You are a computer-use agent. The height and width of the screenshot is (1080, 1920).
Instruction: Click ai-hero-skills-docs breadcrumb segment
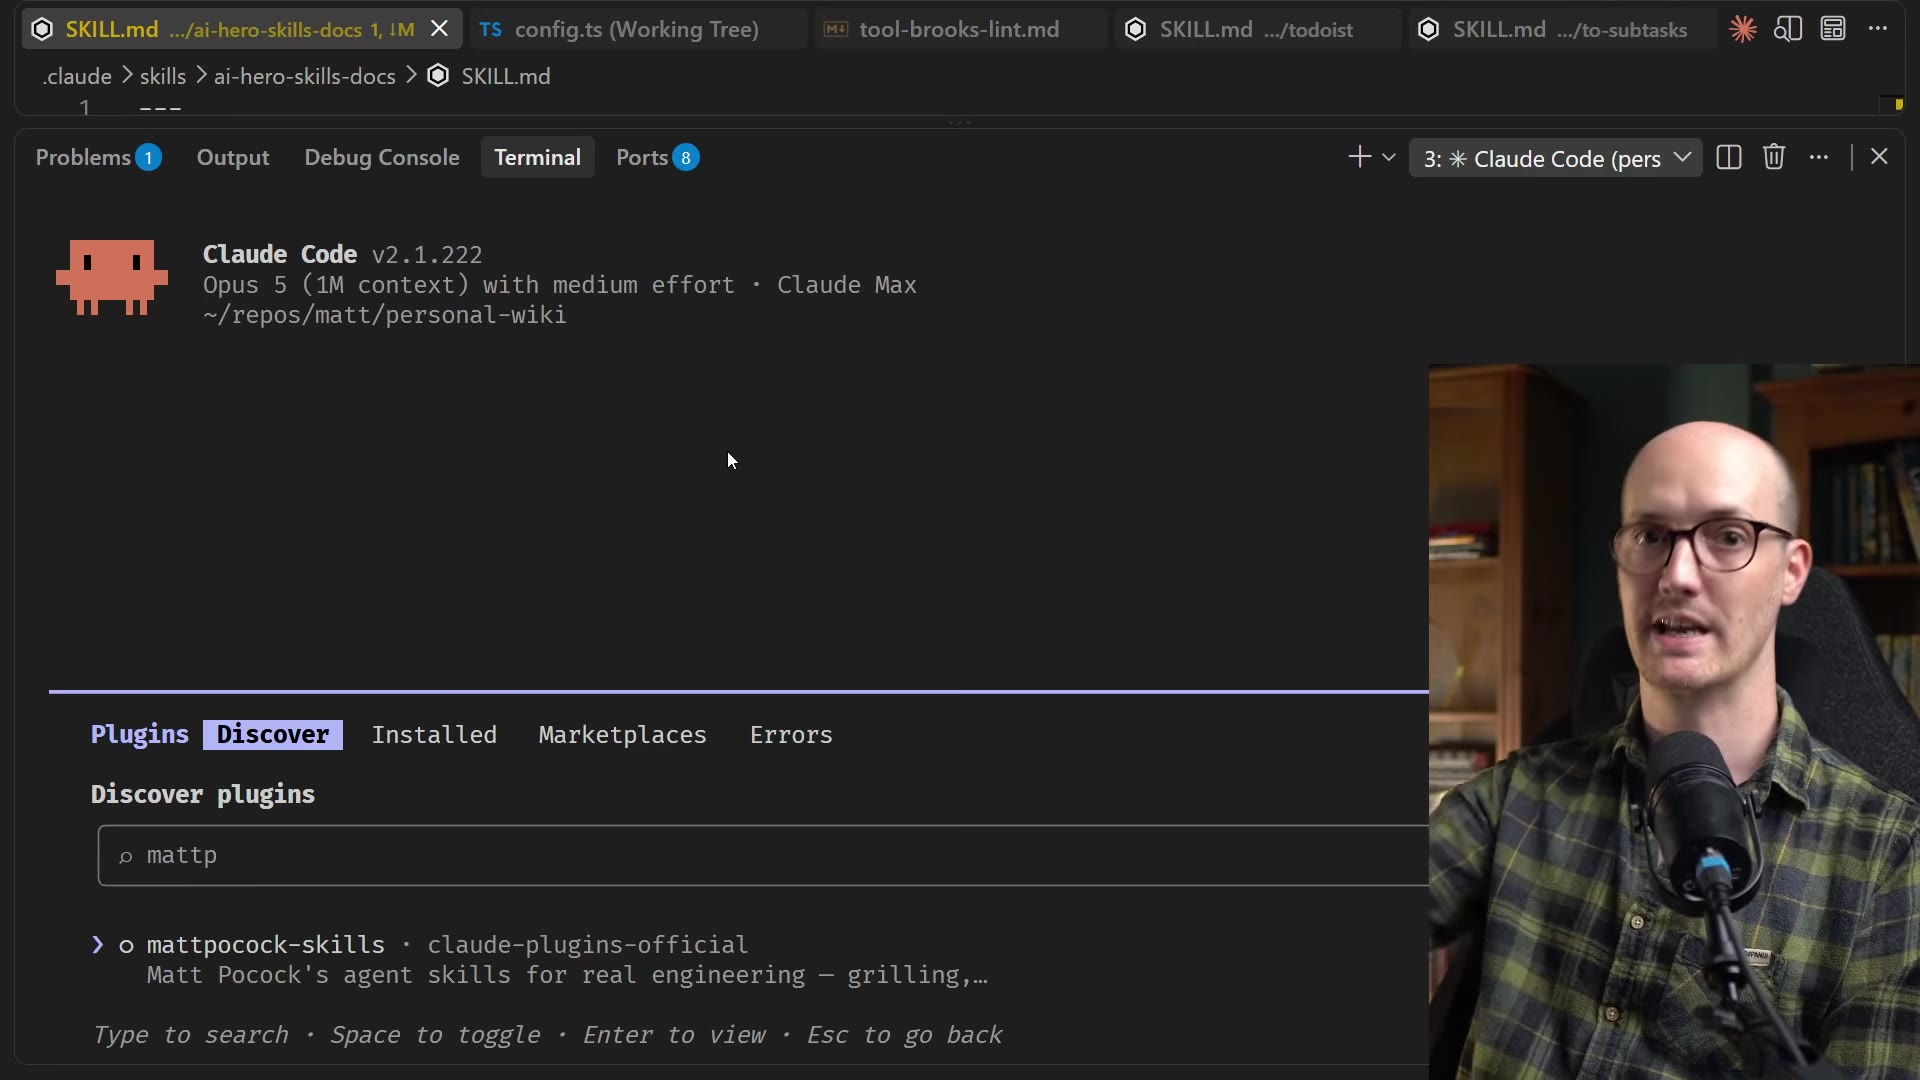pyautogui.click(x=305, y=76)
